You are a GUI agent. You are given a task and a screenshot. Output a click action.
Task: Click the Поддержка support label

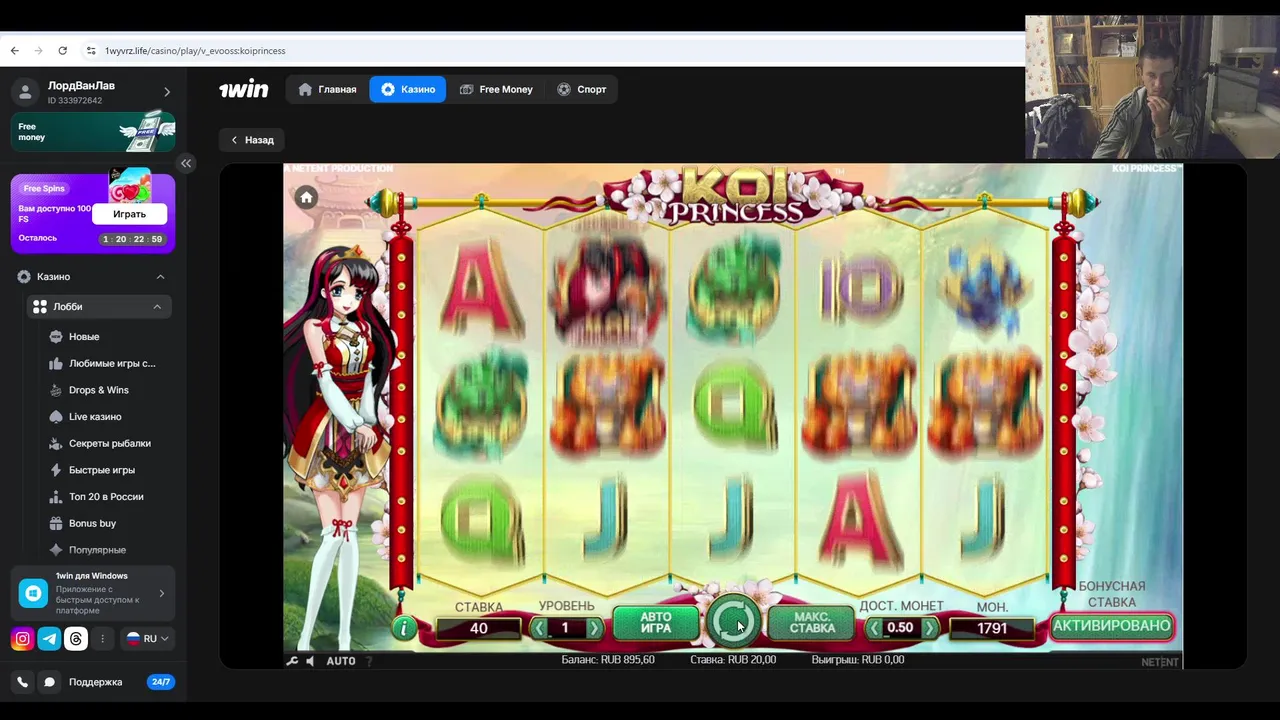[x=95, y=682]
